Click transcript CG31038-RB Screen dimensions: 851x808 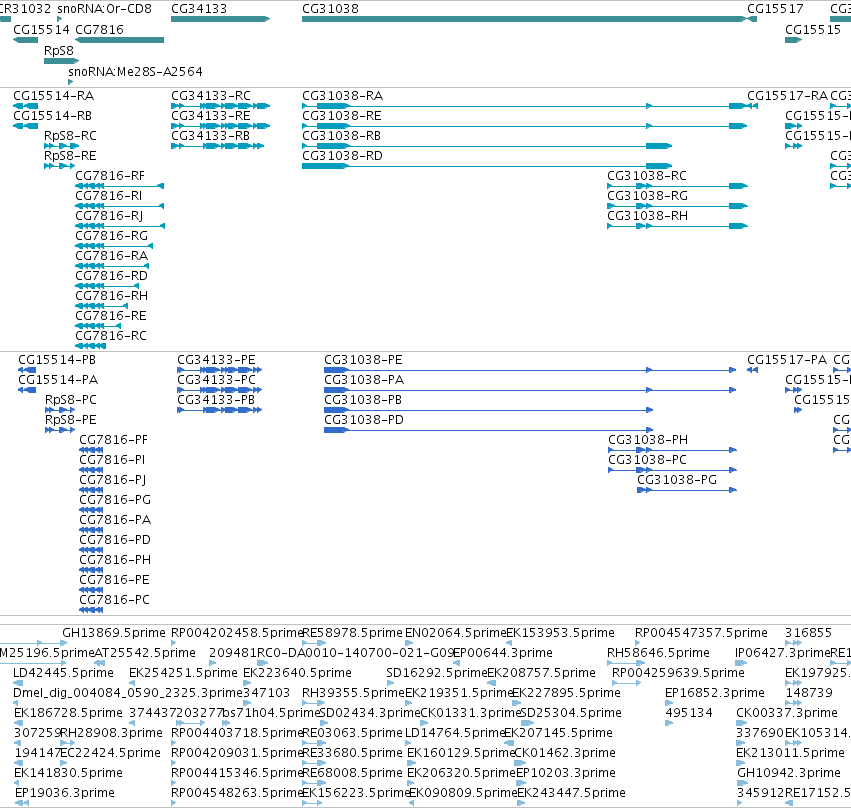click(341, 136)
